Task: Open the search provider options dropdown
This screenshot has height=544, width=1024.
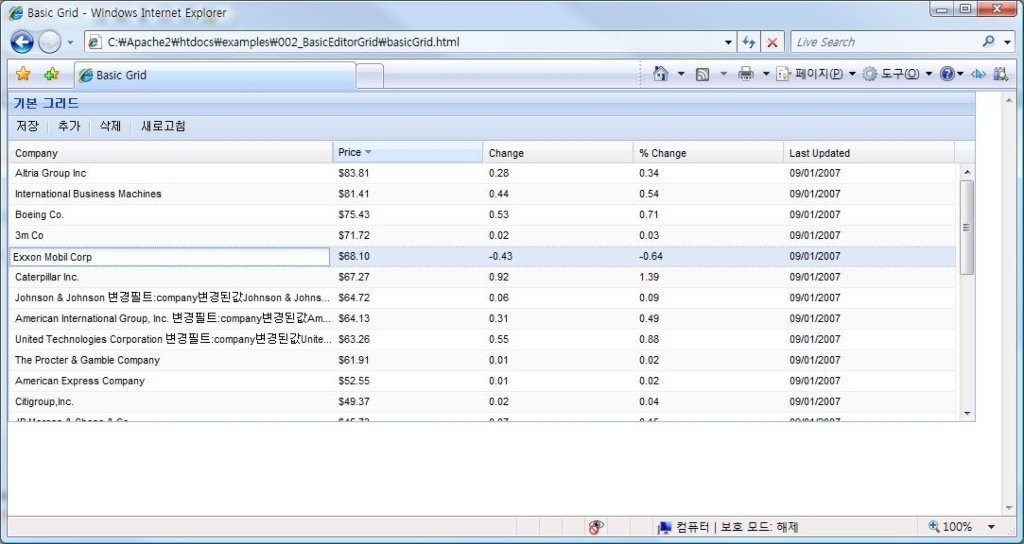Action: 1007,42
